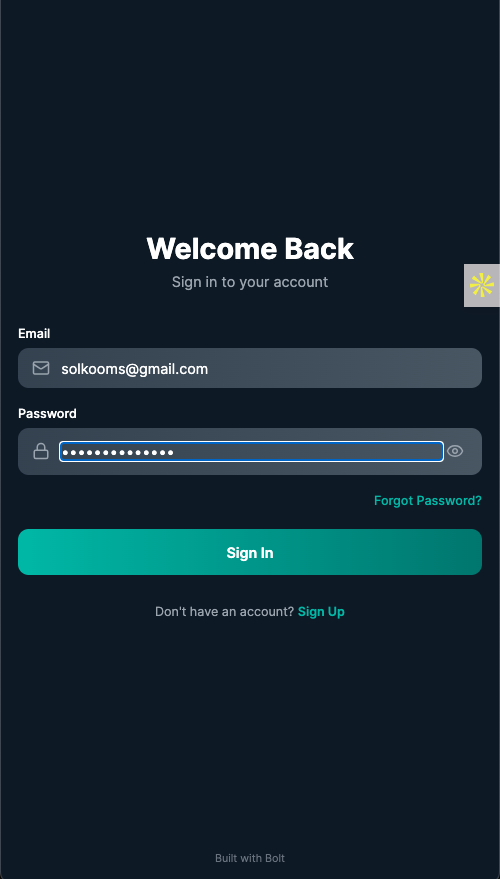Click the Don't have an account? text
Screen dimensions: 500x879
point(224,612)
